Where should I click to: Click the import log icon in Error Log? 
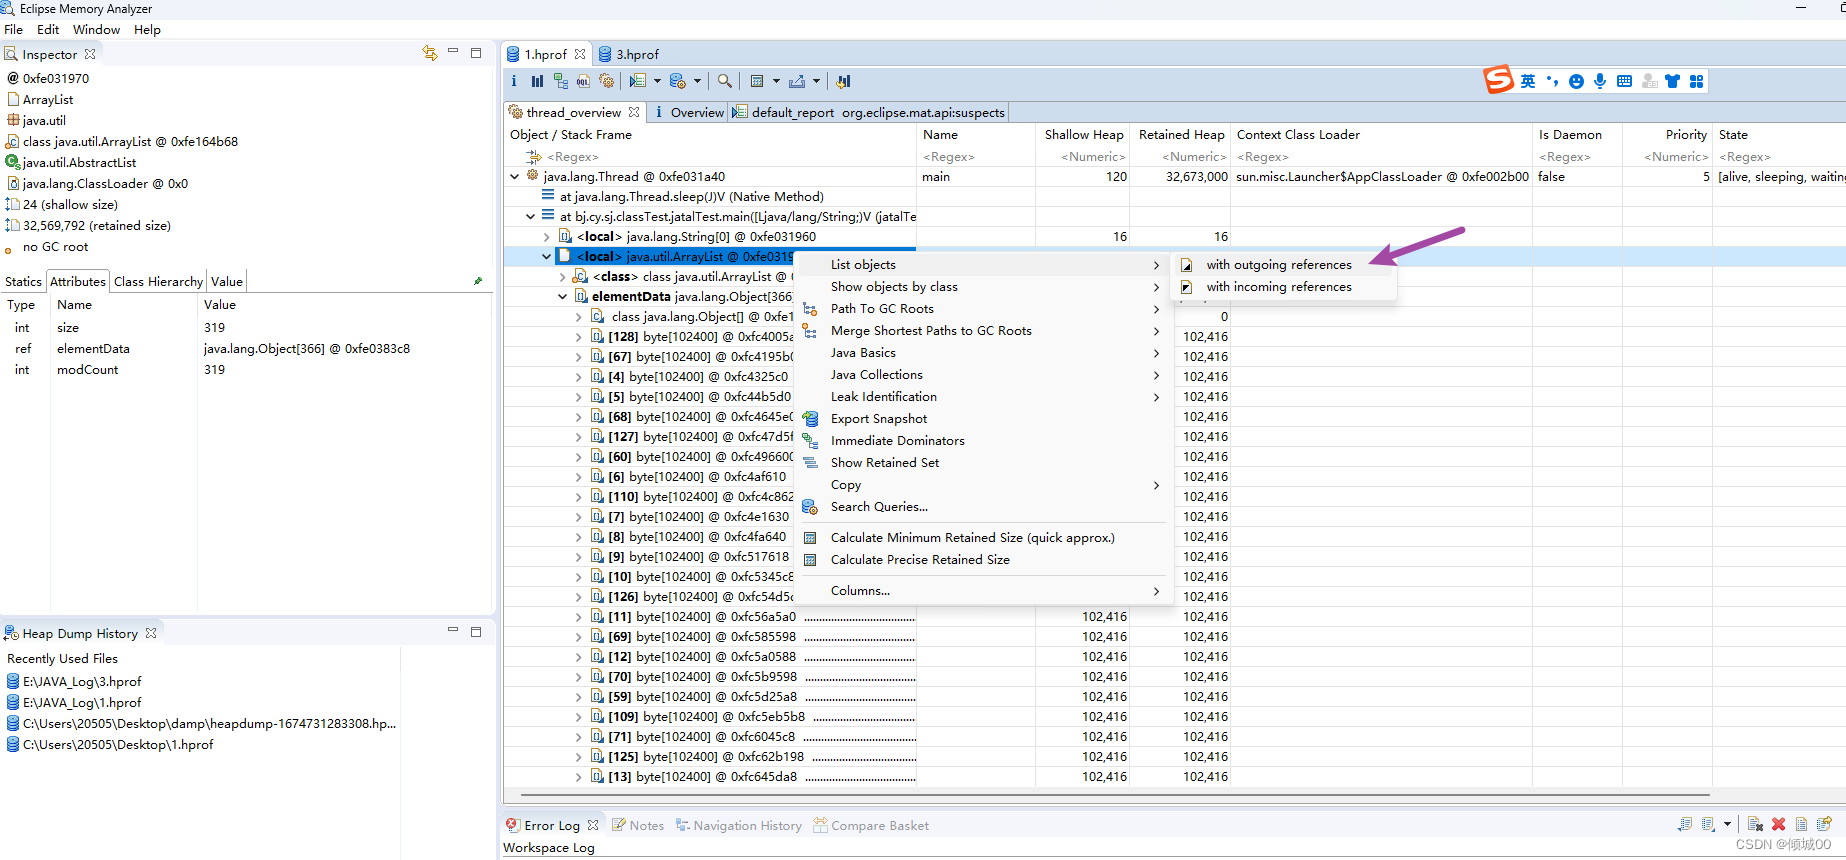[1708, 824]
